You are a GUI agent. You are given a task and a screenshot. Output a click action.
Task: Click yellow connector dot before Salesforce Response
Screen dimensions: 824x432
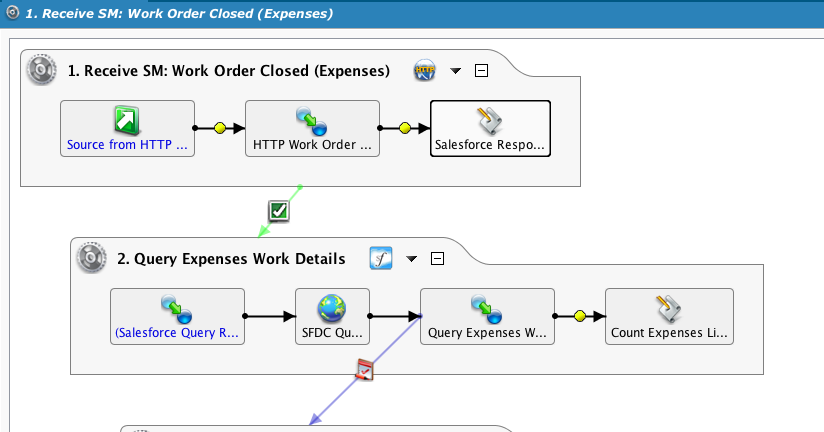click(x=404, y=128)
